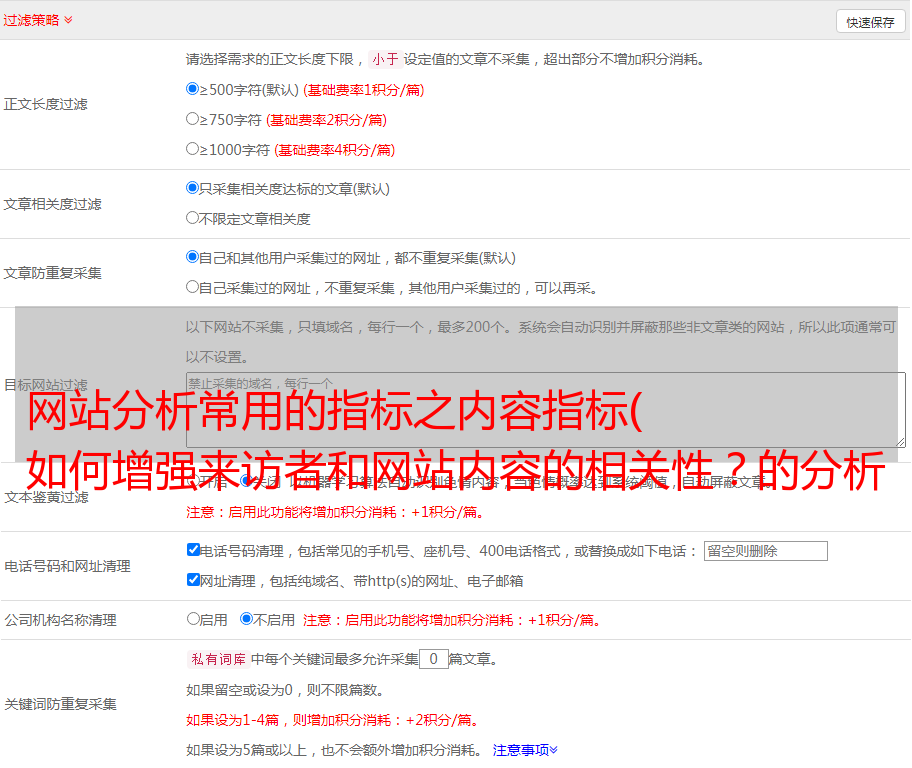
Task: Click the 关键词防重复采集 row label
Action: (60, 704)
